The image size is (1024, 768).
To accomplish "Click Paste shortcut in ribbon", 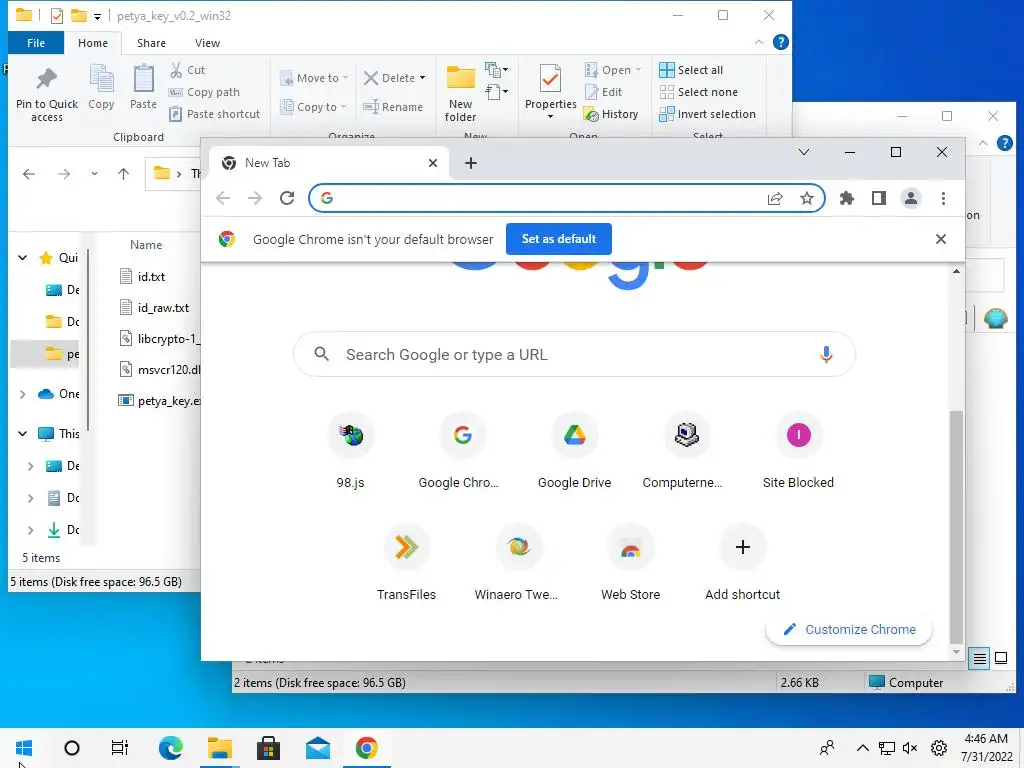I will (215, 114).
